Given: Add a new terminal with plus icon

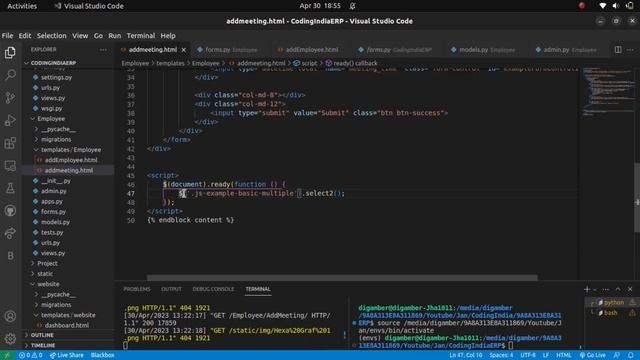Looking at the screenshot, I should coord(587,289).
